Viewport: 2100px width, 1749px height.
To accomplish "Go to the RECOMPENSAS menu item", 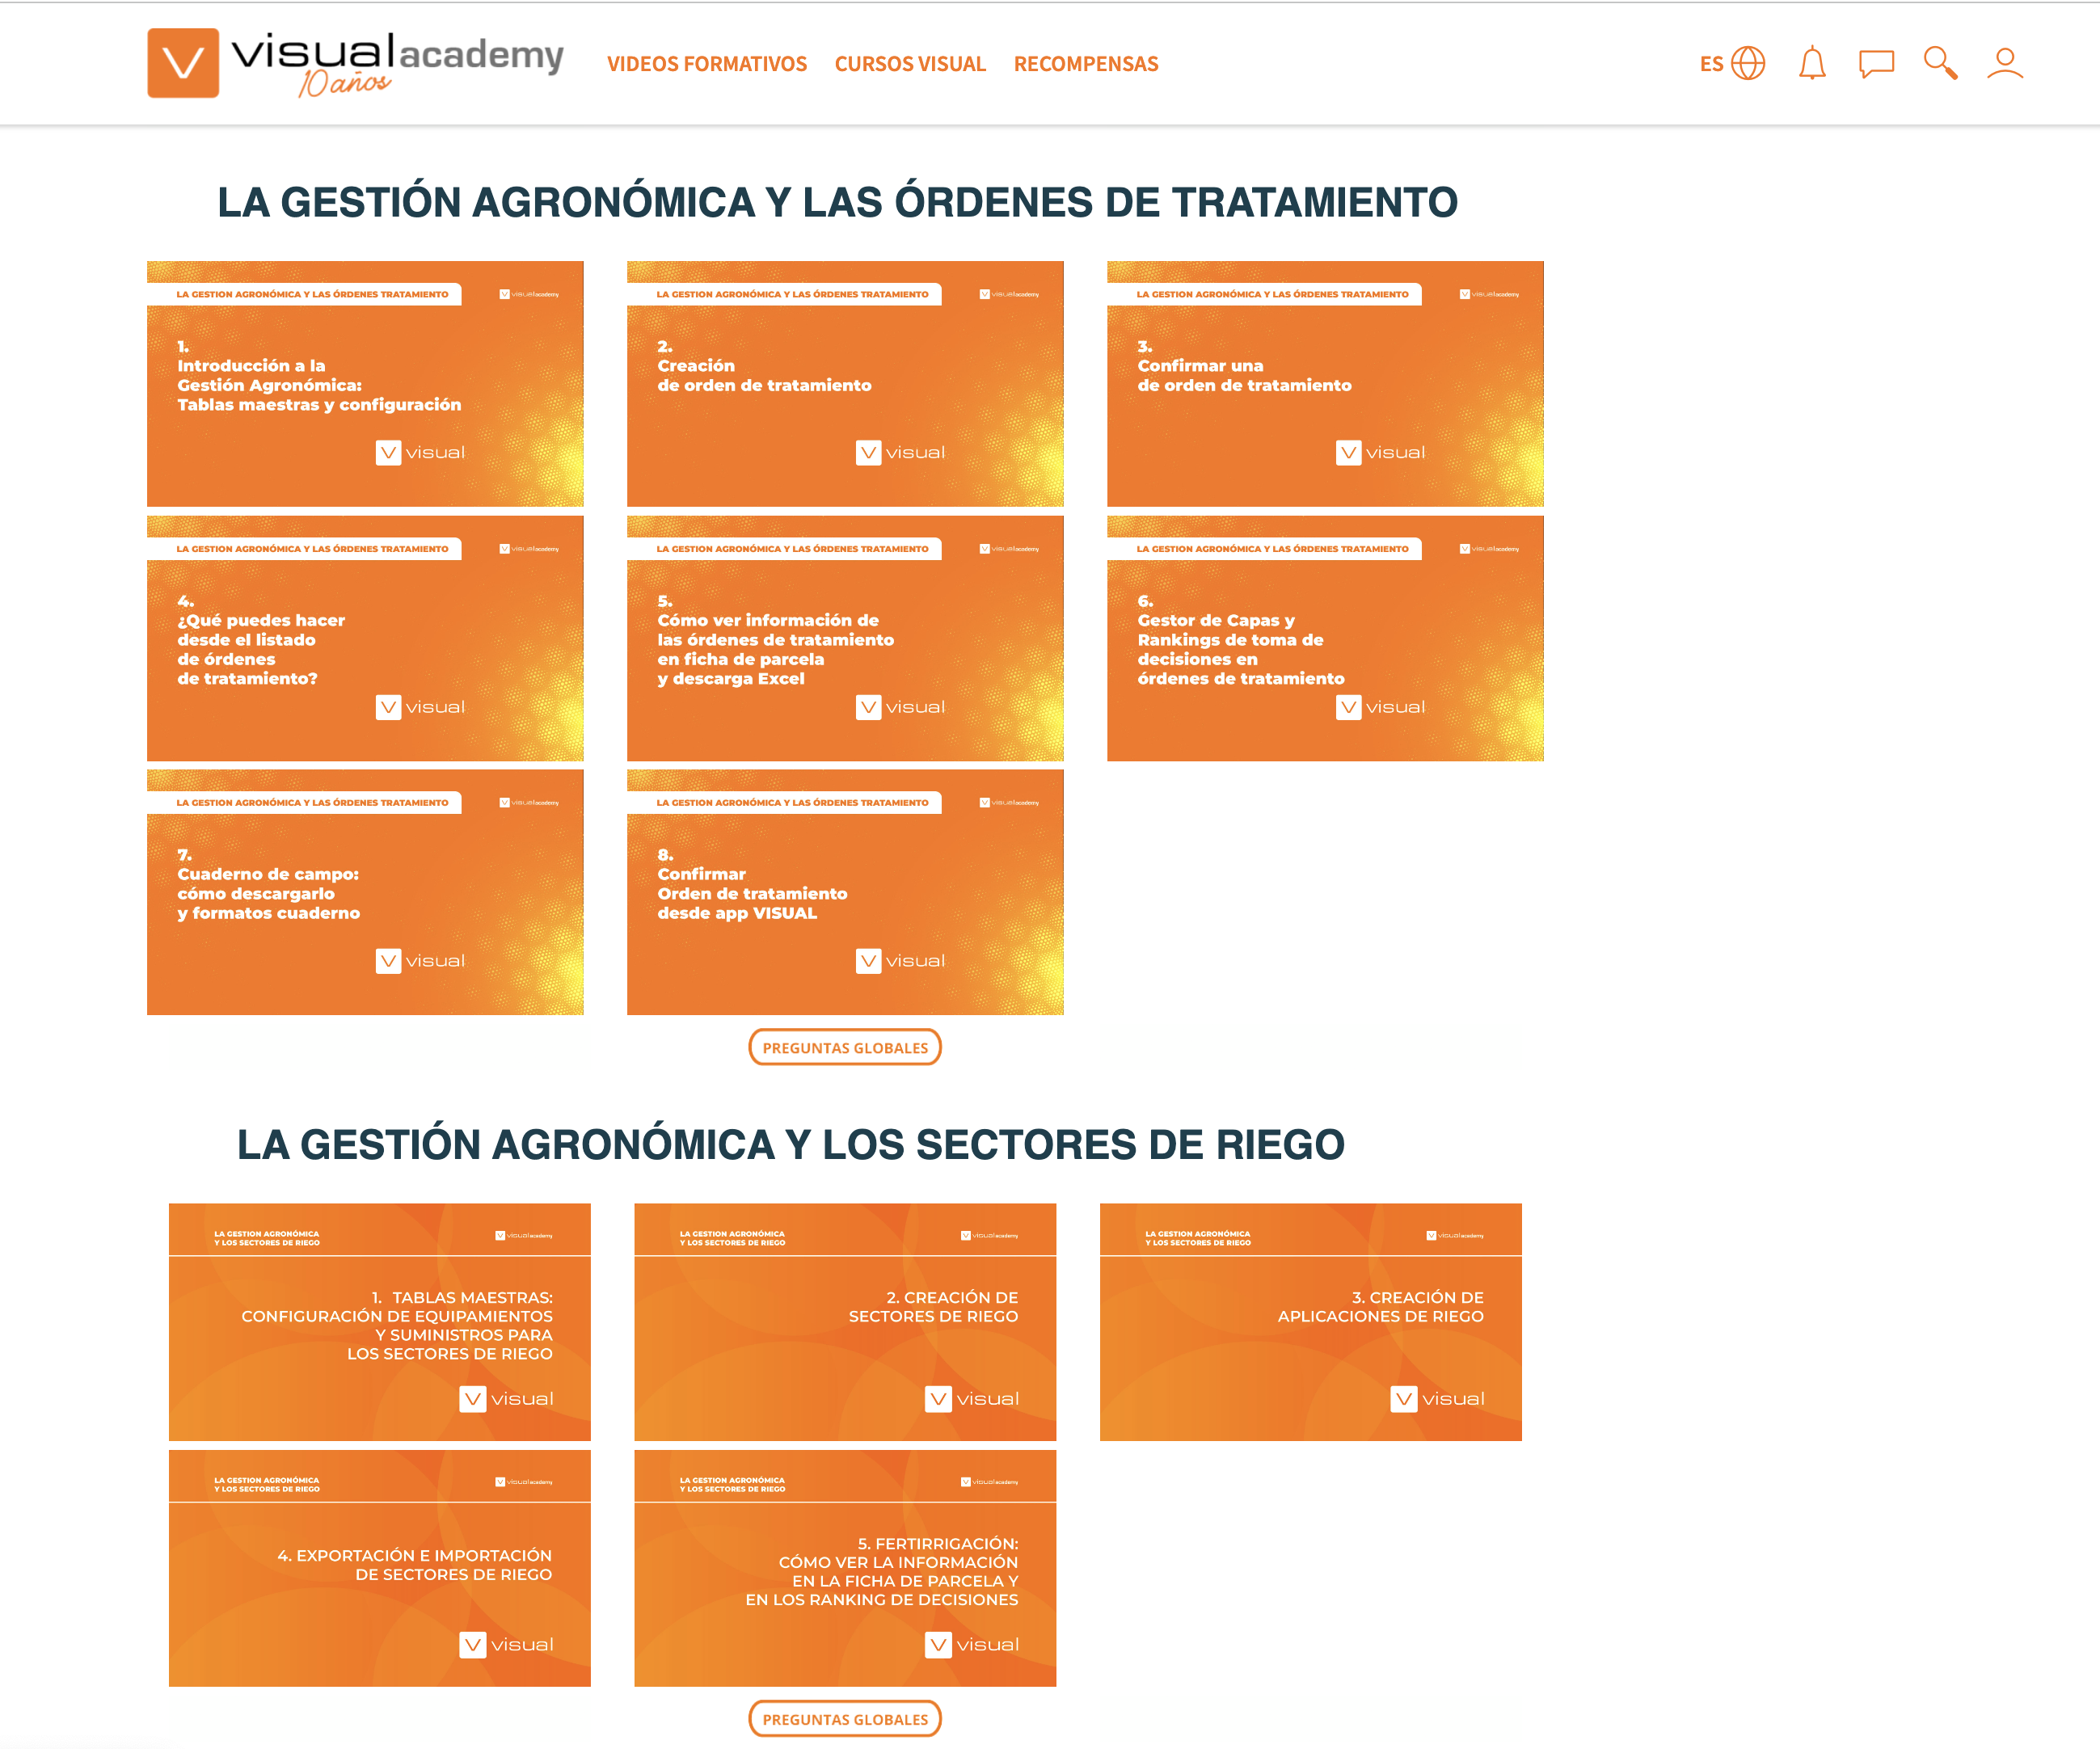I will [1086, 64].
